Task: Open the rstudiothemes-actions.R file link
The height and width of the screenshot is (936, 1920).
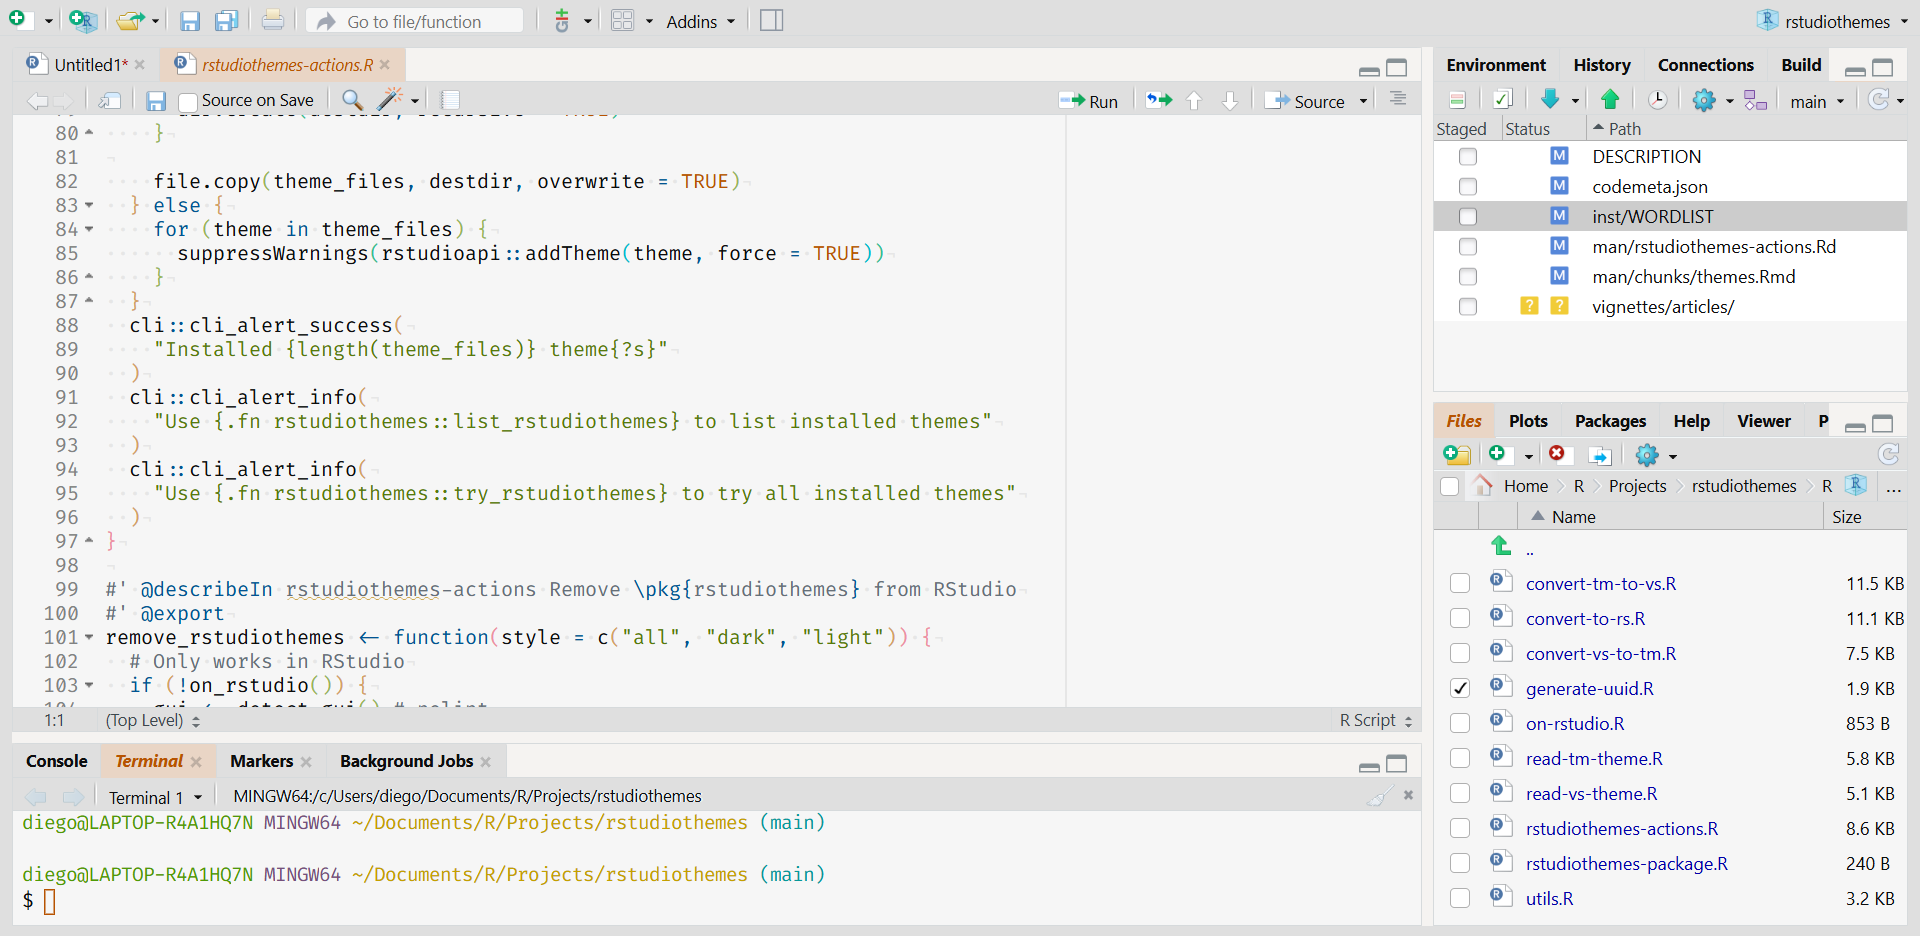Action: coord(1621,828)
